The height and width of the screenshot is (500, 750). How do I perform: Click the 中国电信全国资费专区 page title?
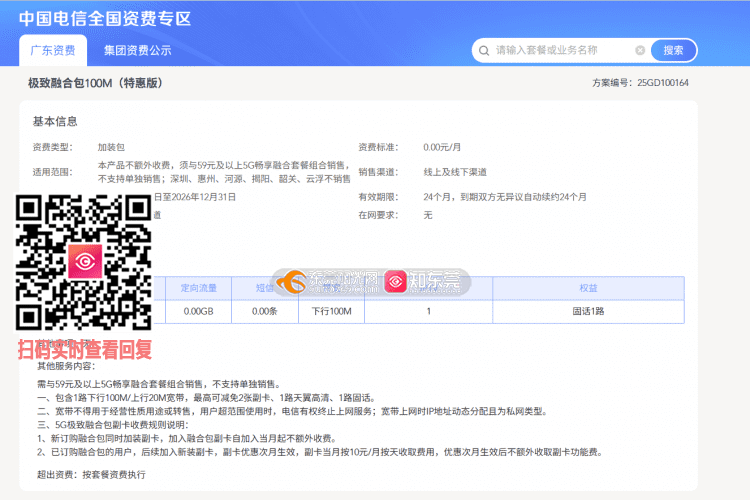click(x=104, y=18)
